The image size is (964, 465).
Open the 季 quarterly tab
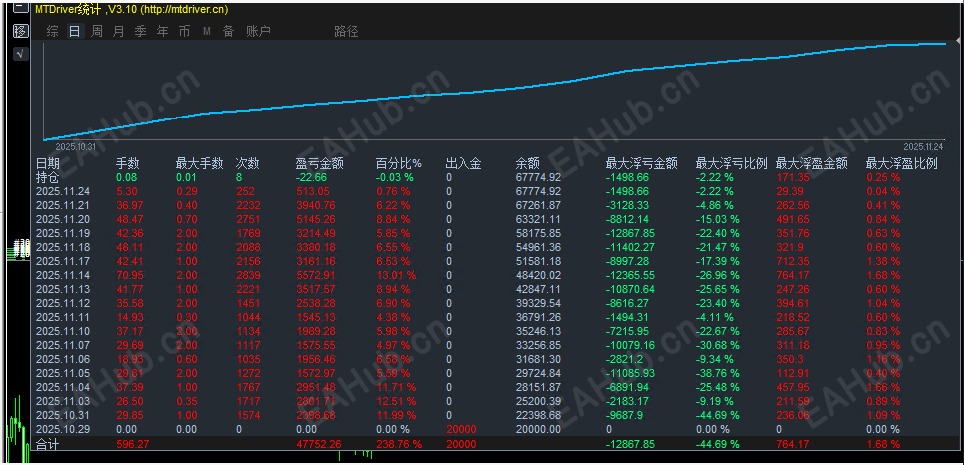(x=141, y=31)
